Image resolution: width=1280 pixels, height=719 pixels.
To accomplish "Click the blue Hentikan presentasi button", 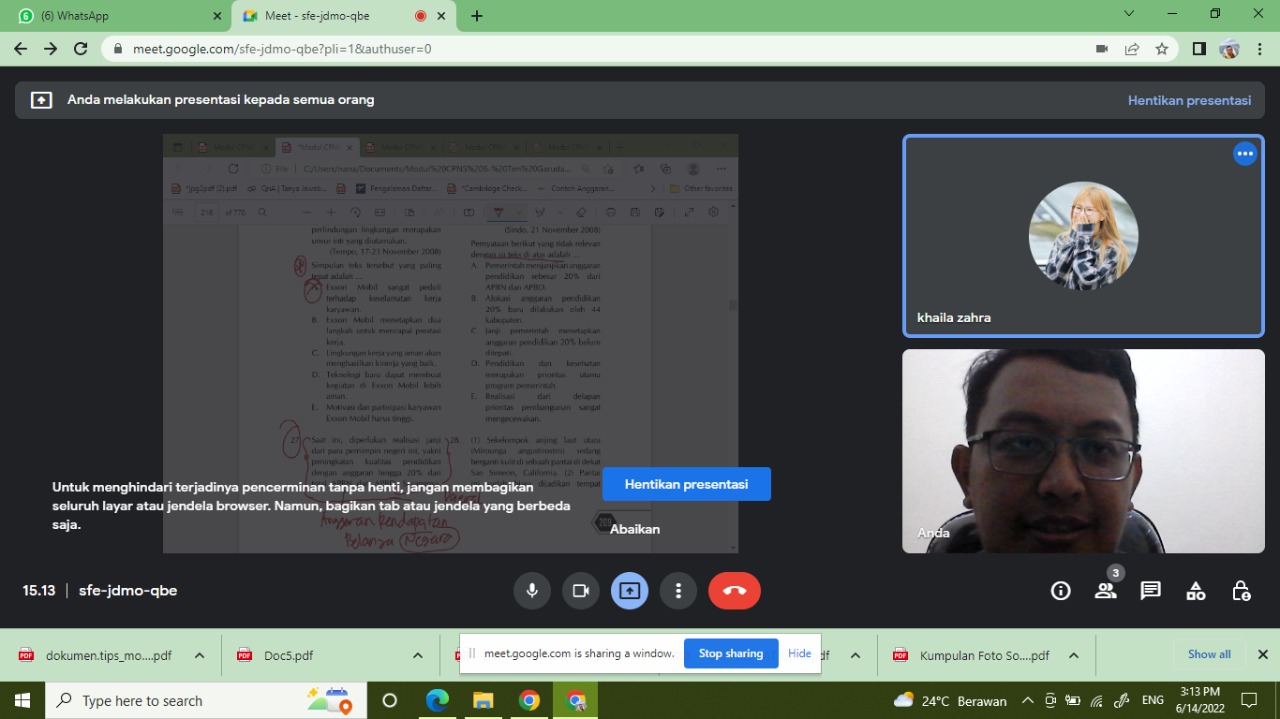I will 686,484.
